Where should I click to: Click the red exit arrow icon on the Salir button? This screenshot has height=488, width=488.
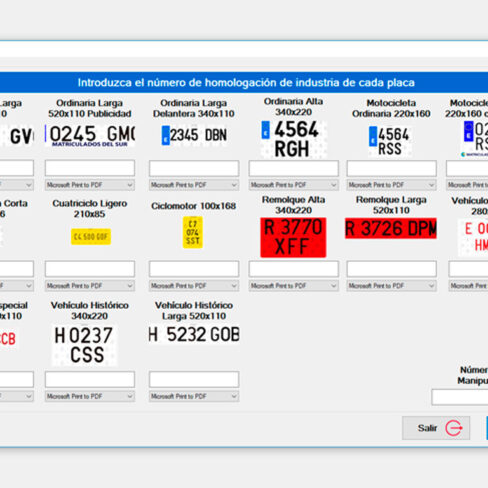(454, 428)
